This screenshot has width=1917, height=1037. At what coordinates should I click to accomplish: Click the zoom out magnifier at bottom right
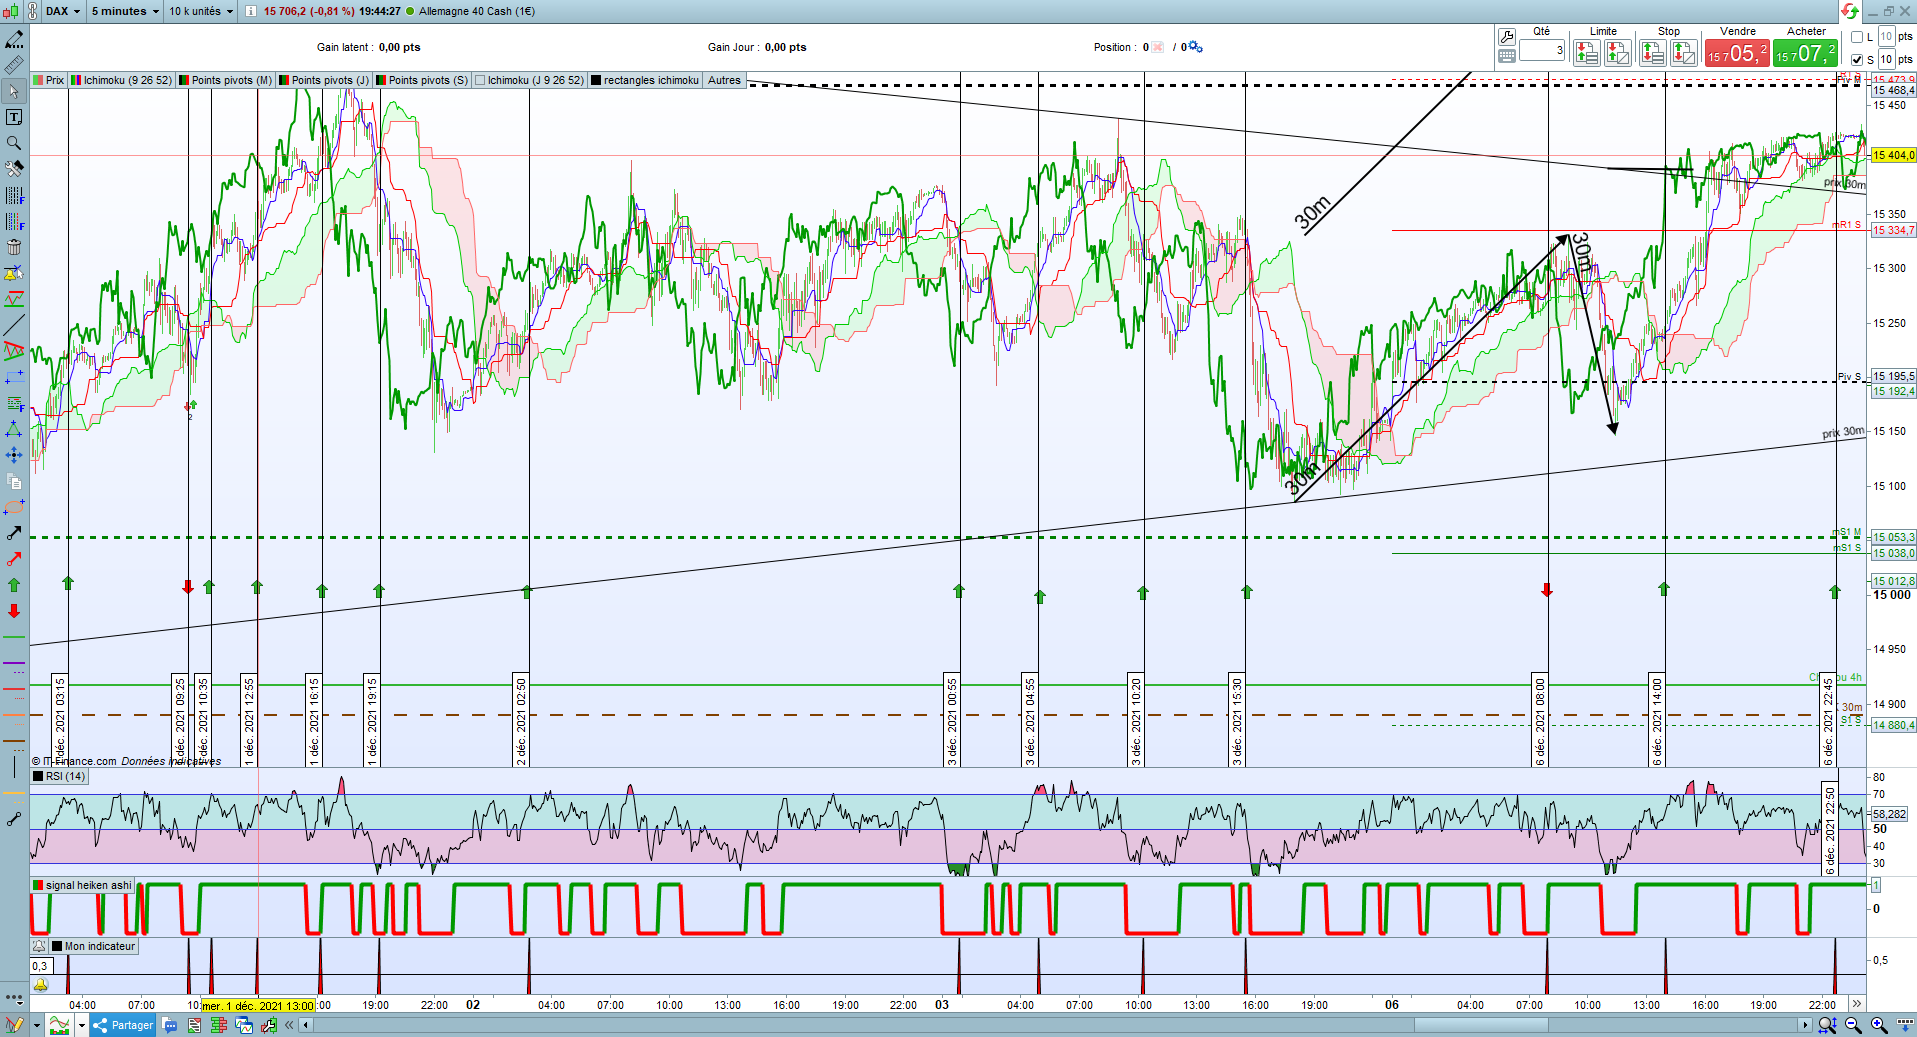click(1853, 1025)
